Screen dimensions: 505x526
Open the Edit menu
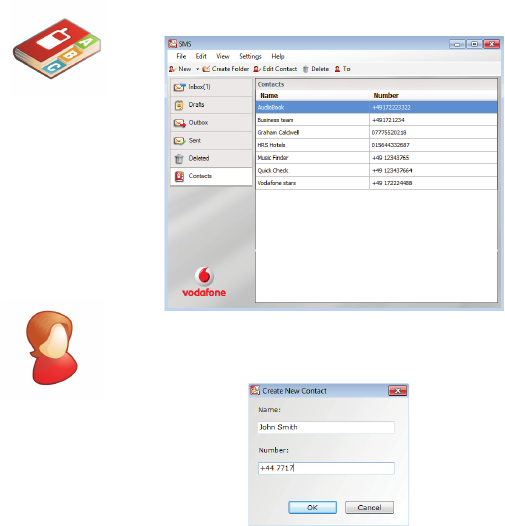pos(201,56)
